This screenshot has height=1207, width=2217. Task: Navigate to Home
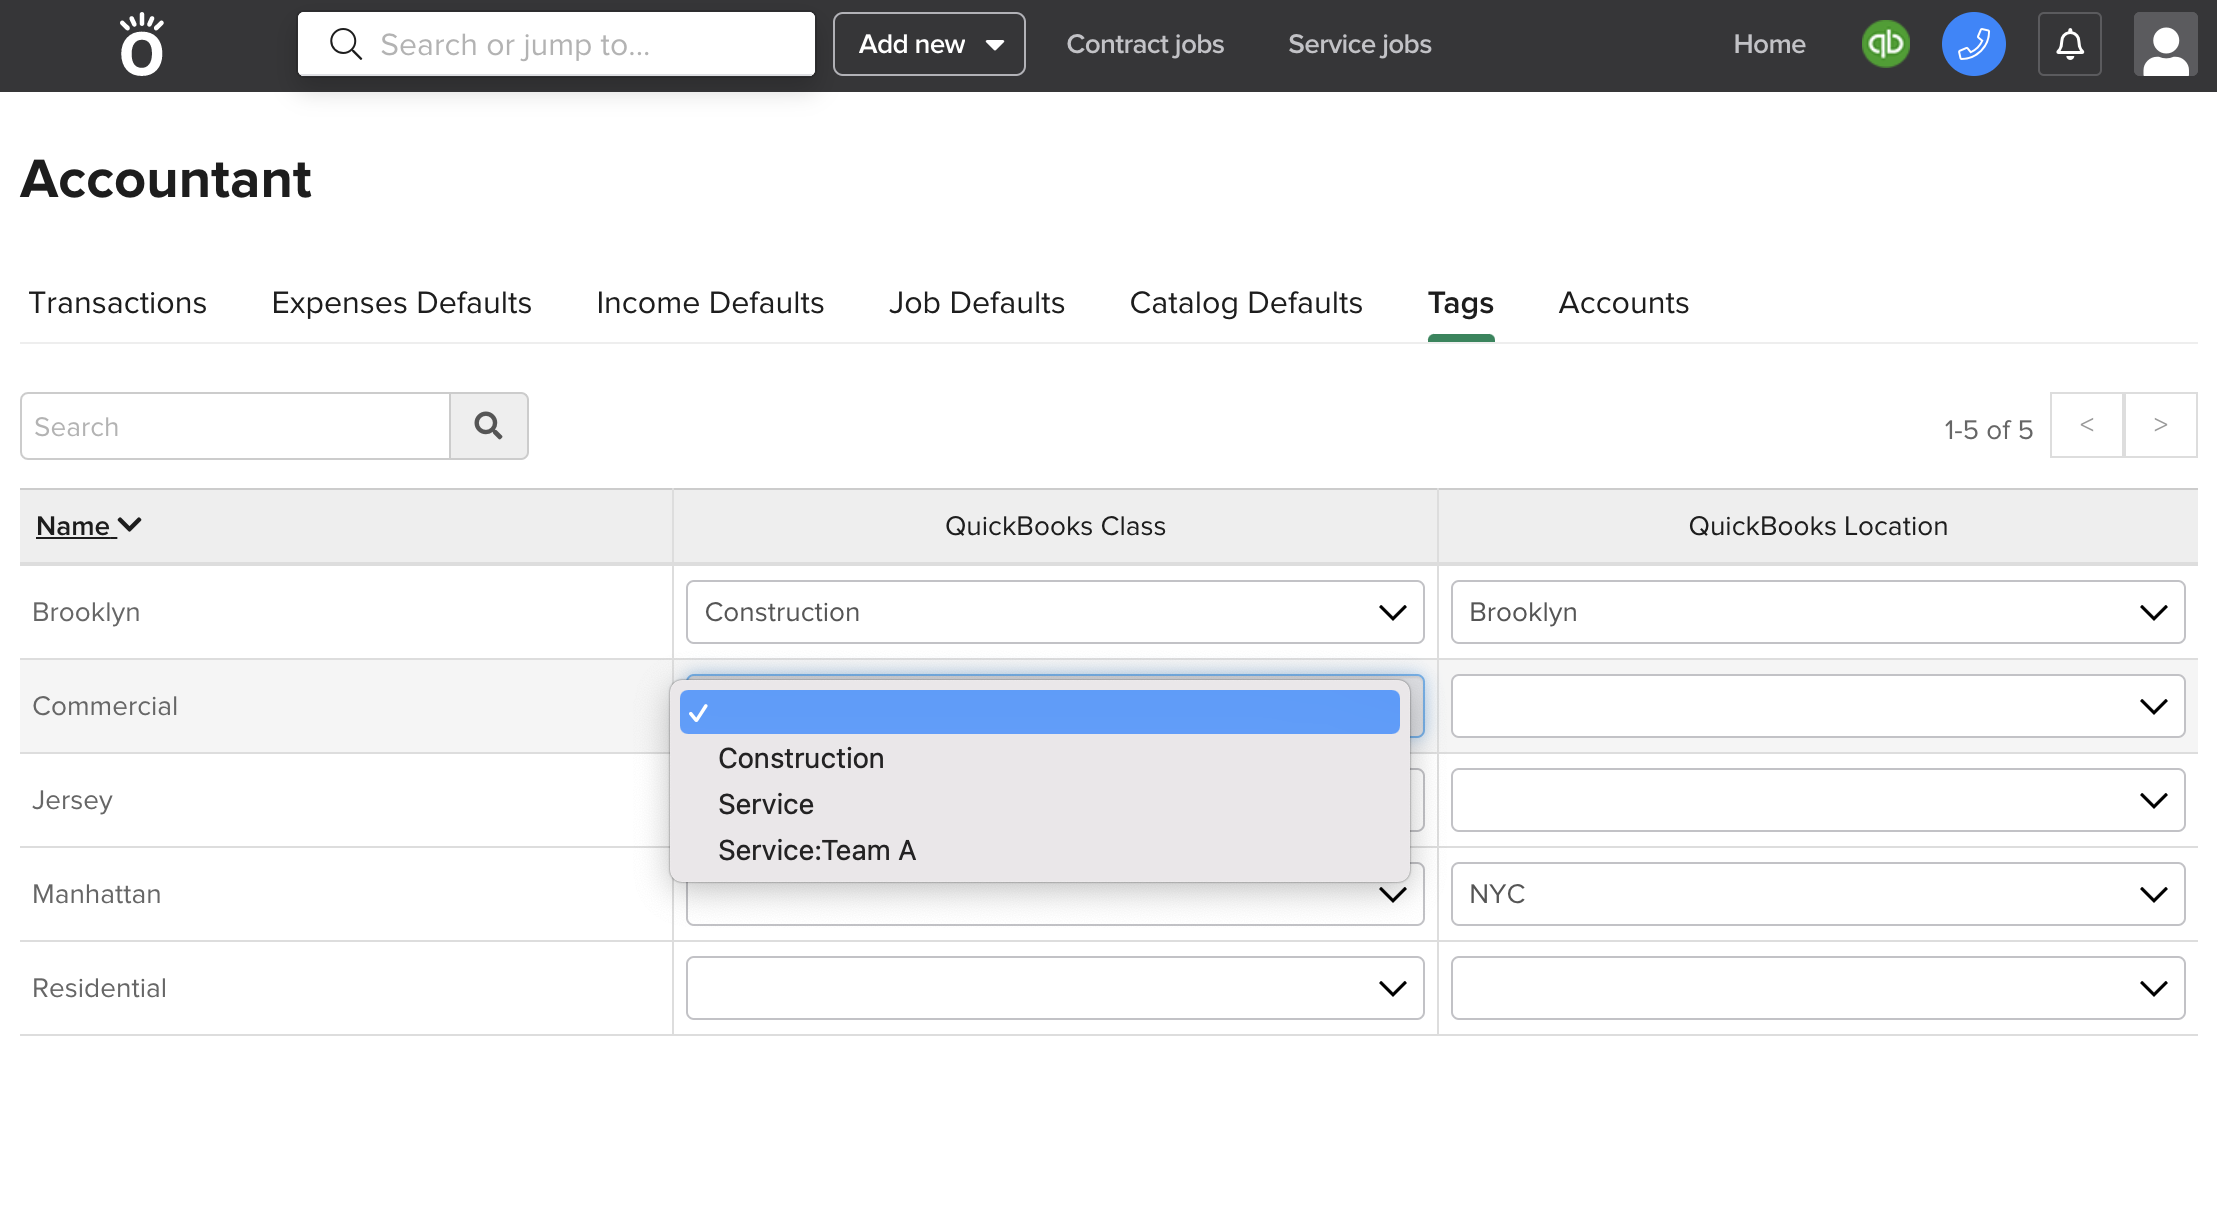(x=1768, y=44)
